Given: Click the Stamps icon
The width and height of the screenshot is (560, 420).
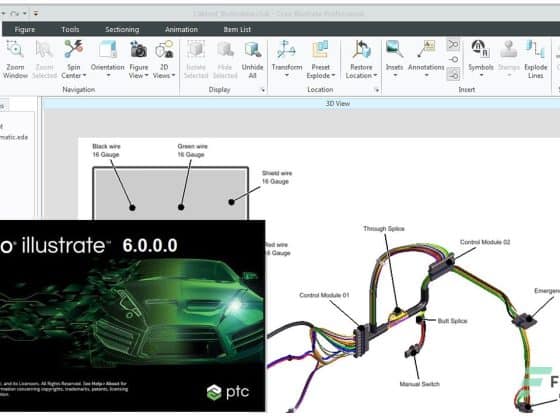Looking at the screenshot, I should 509,49.
